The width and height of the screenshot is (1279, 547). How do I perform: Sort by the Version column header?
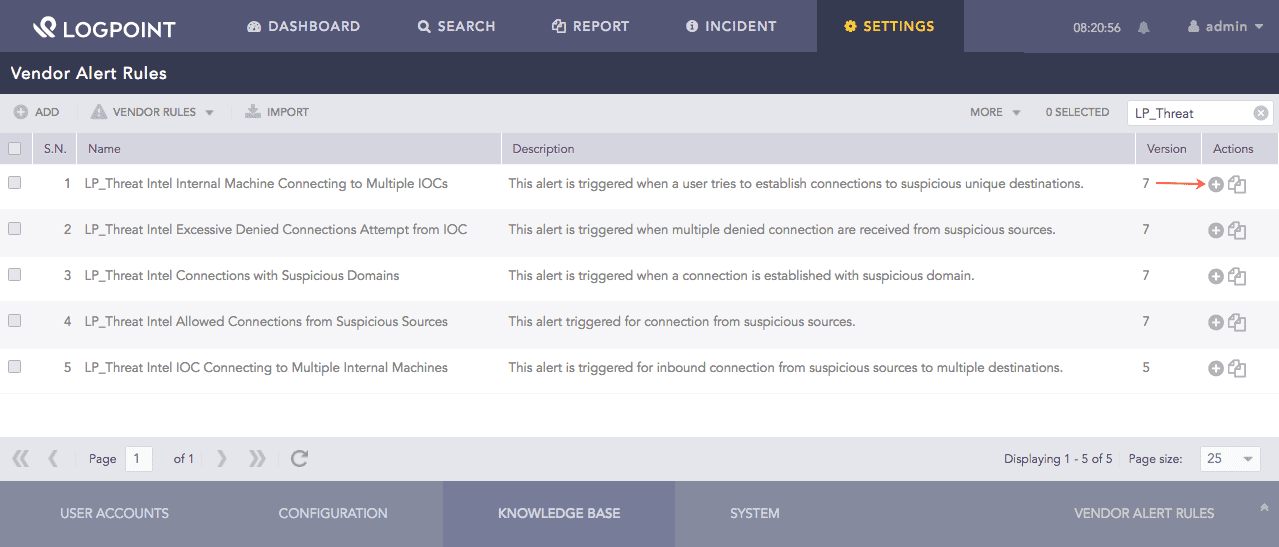tap(1166, 148)
